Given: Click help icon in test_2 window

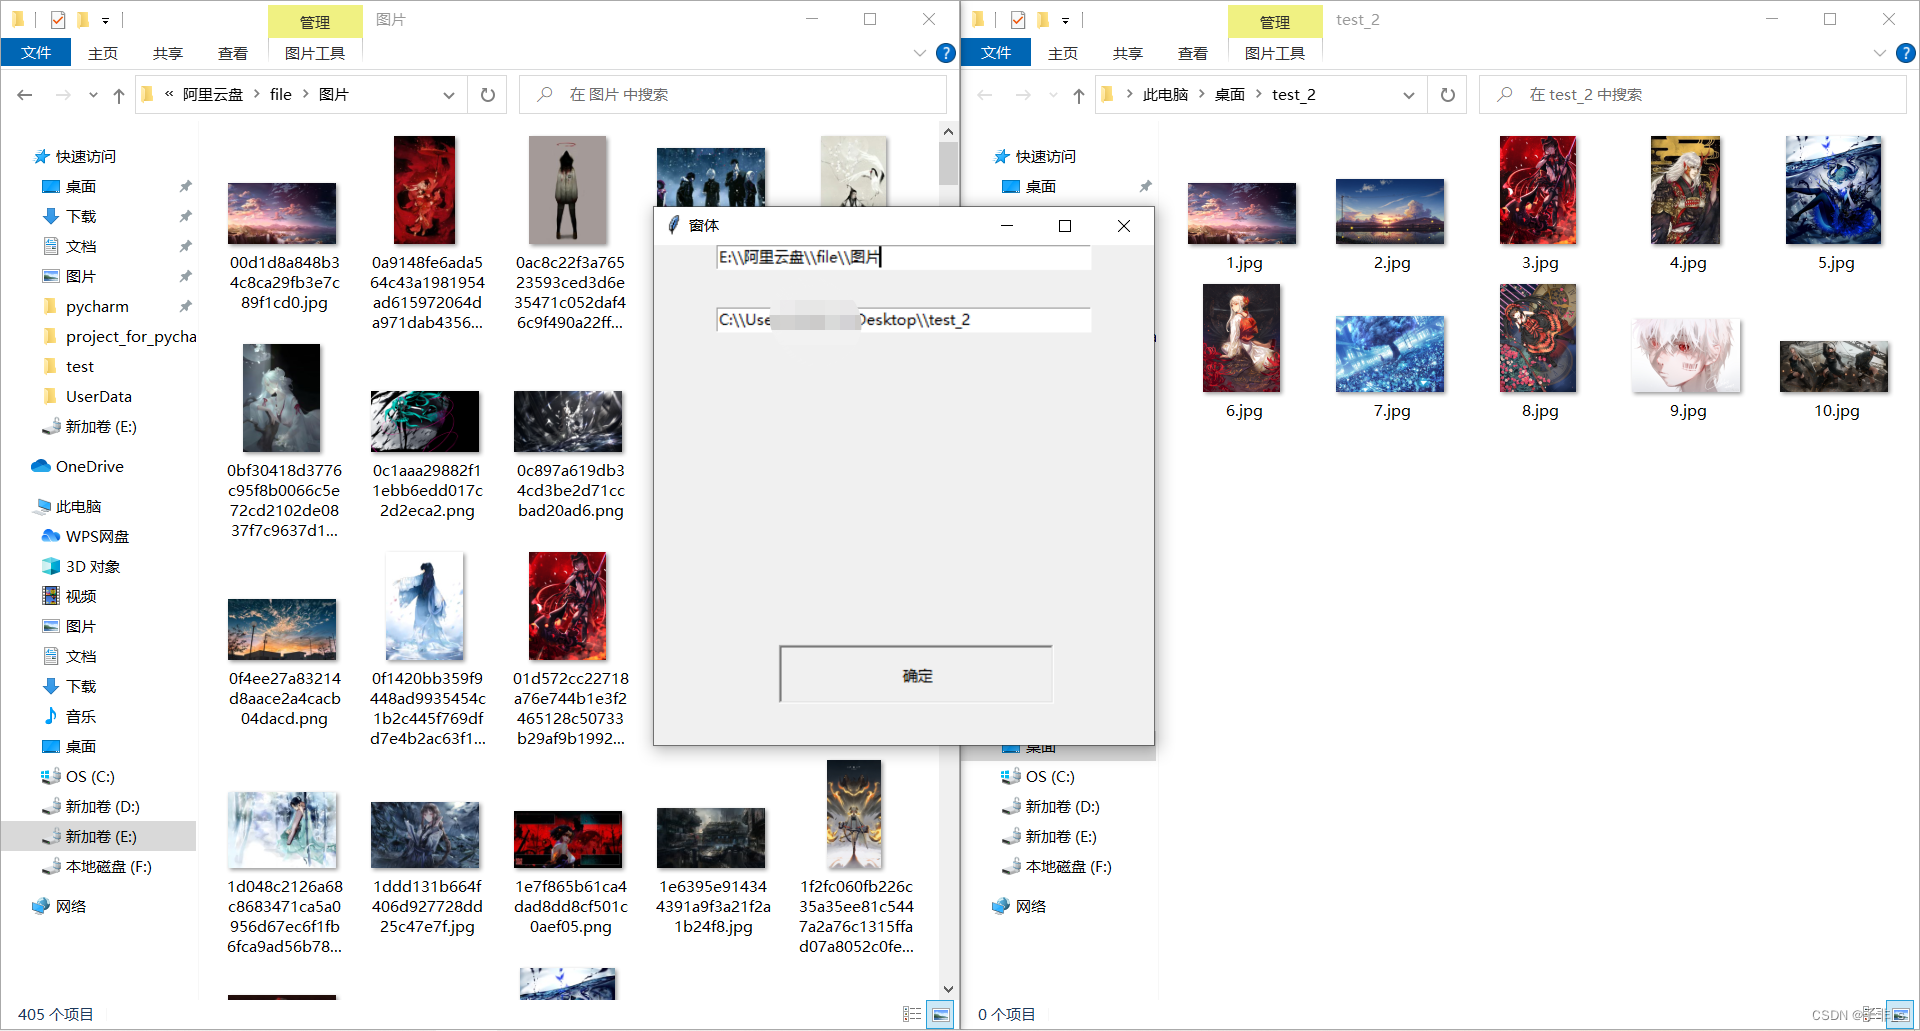Looking at the screenshot, I should [x=1906, y=53].
